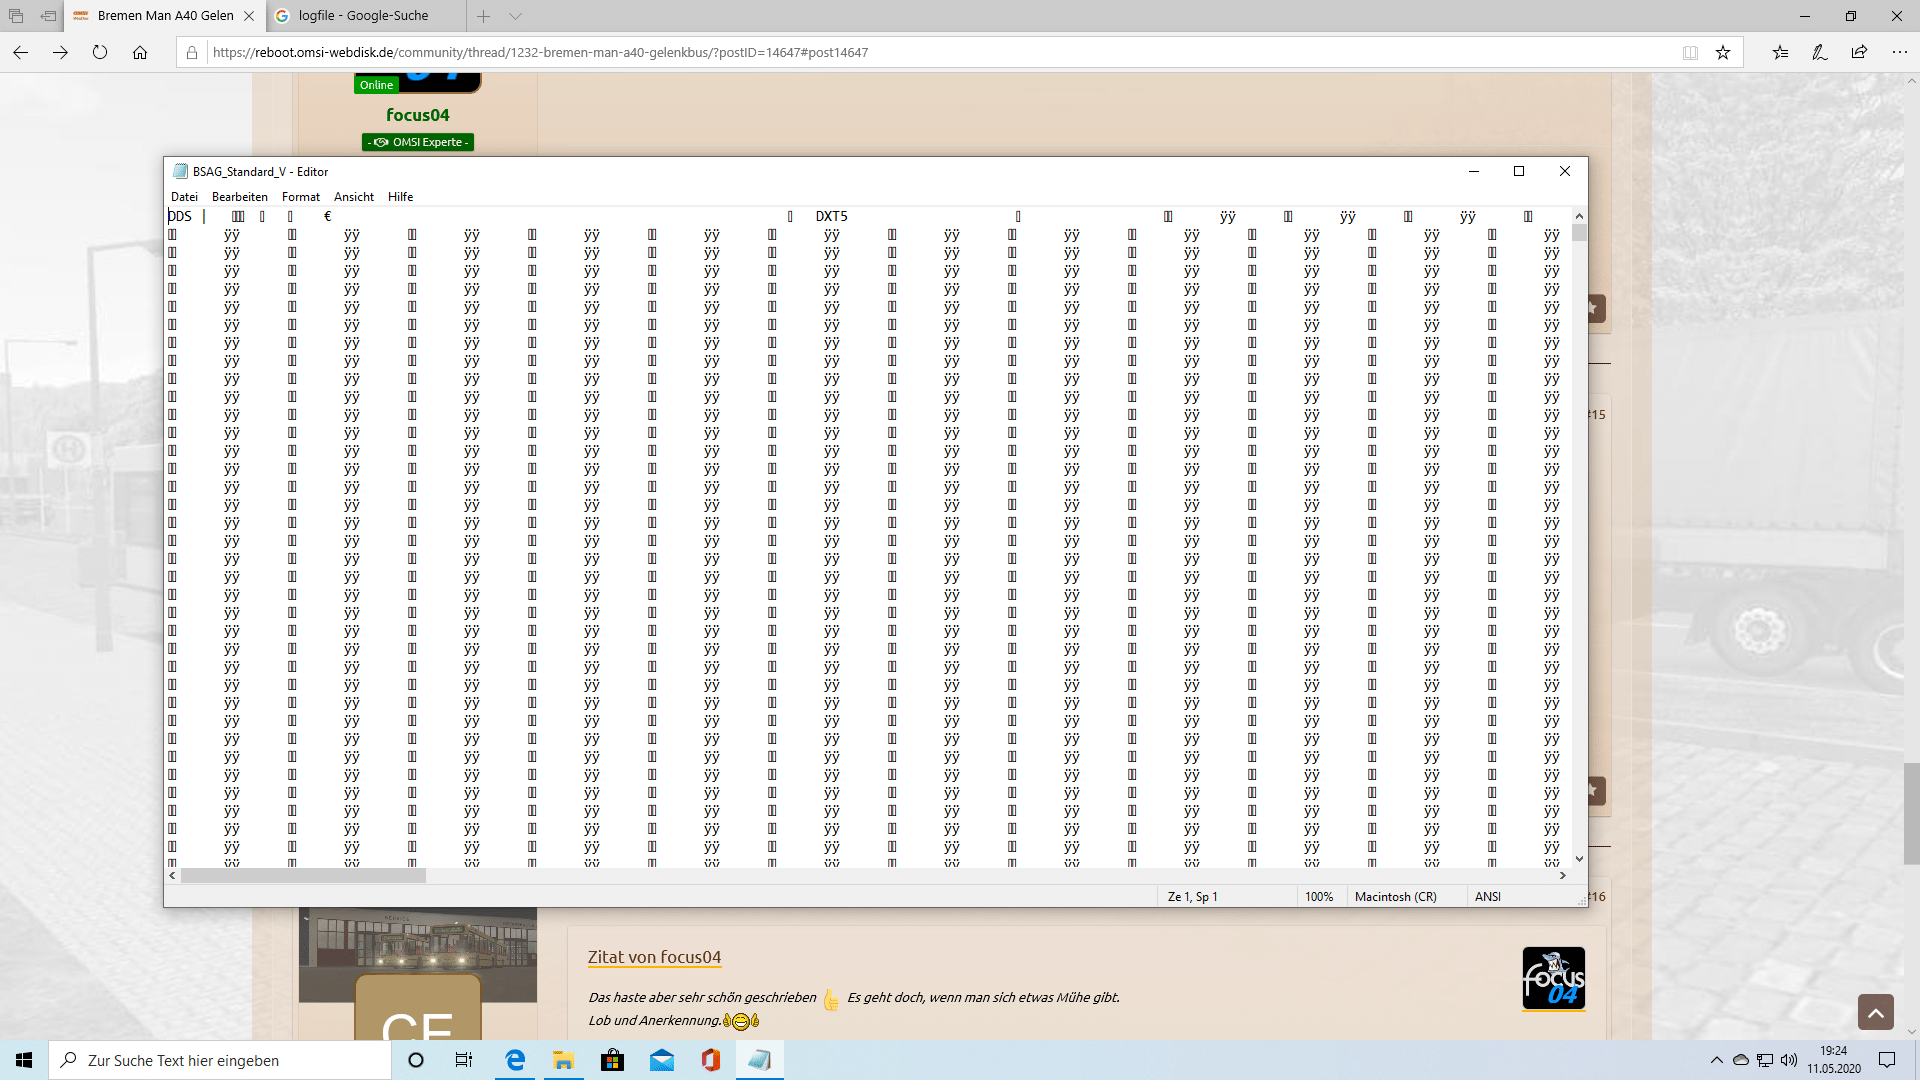The width and height of the screenshot is (1920, 1080).
Task: Open the Ansicht menu in Editor
Action: pos(354,197)
